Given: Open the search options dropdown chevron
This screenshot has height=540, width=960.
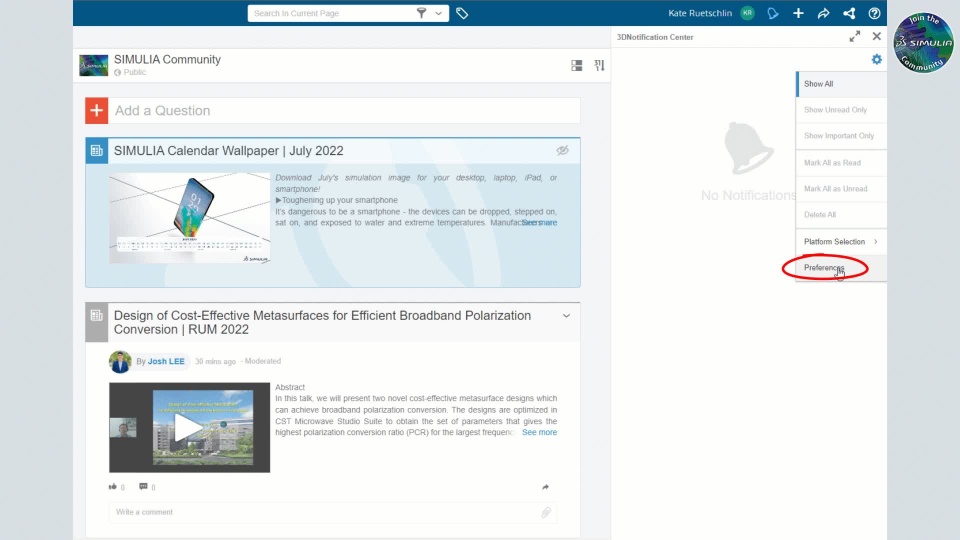Looking at the screenshot, I should tap(438, 13).
